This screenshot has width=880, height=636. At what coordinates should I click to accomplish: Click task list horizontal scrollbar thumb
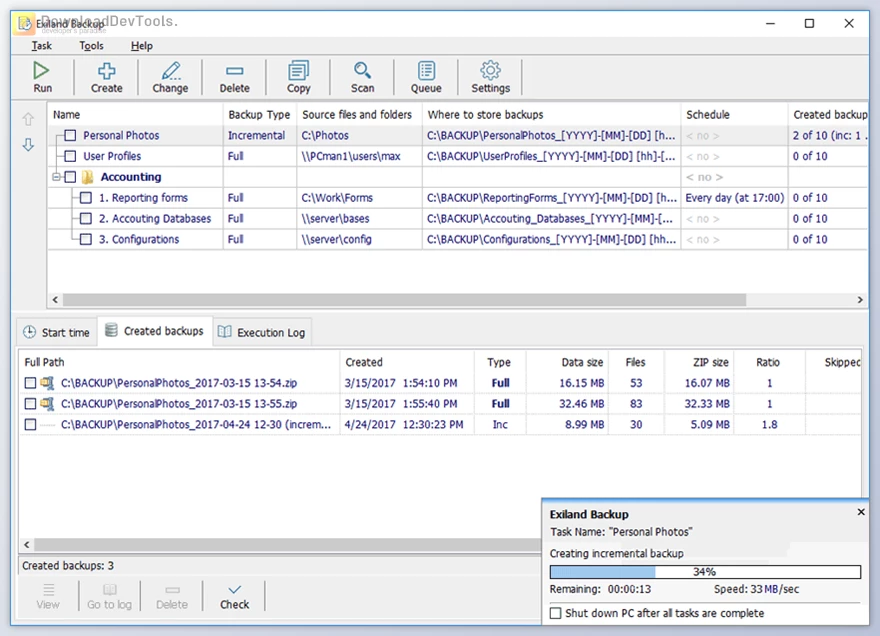404,300
